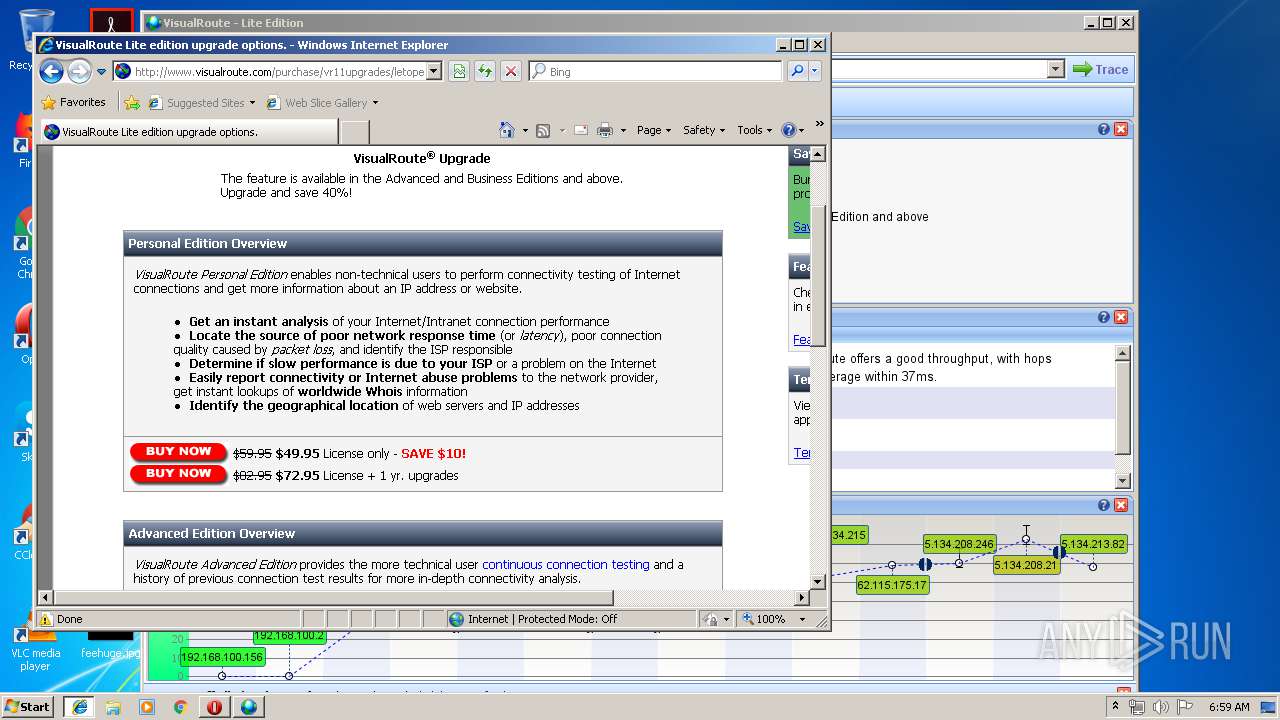
Task: Expand the Print dropdown arrow
Action: [623, 130]
